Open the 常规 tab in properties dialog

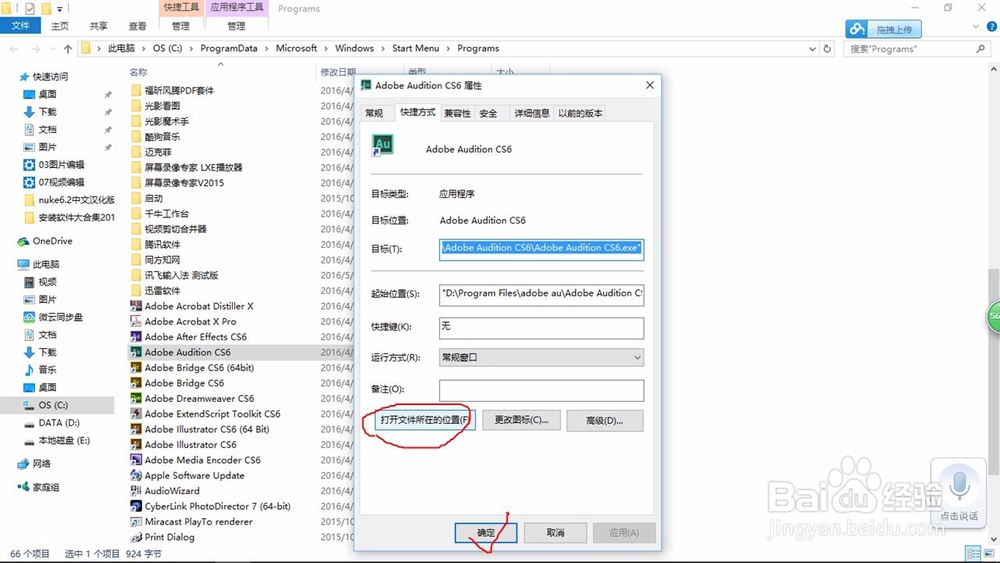374,113
